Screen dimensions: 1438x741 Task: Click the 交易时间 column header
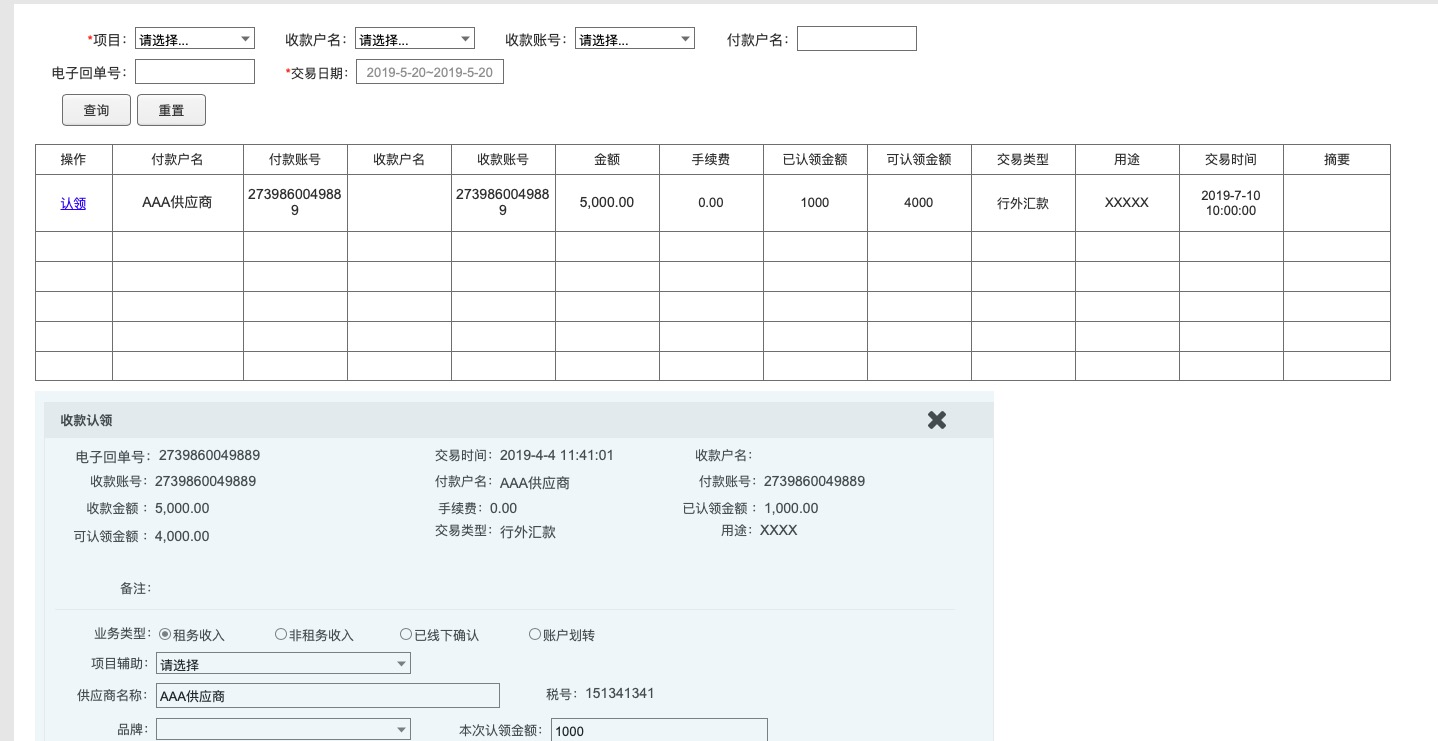click(1231, 160)
